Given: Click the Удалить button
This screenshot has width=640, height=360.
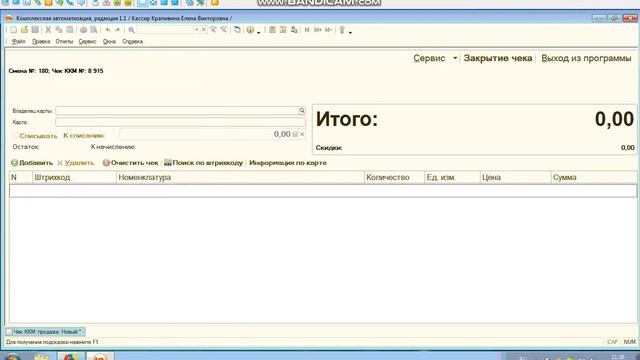Looking at the screenshot, I should (76, 163).
